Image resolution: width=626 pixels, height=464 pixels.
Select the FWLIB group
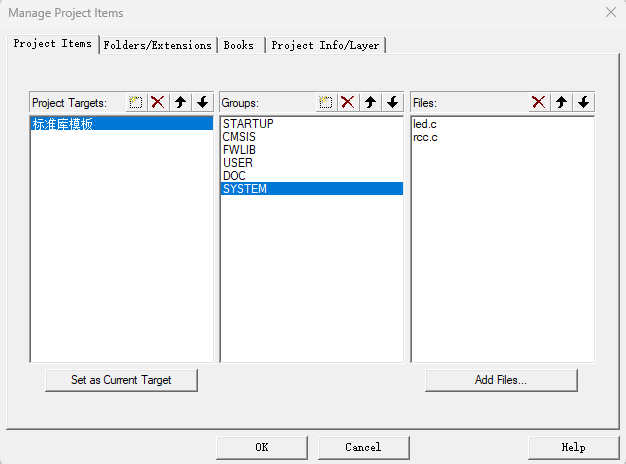pyautogui.click(x=312, y=150)
